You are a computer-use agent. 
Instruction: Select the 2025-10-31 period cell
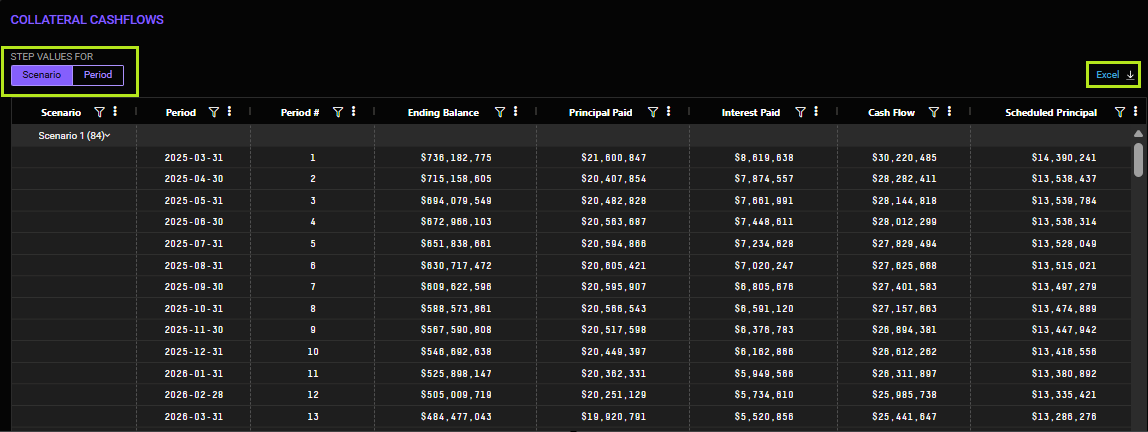[193, 308]
